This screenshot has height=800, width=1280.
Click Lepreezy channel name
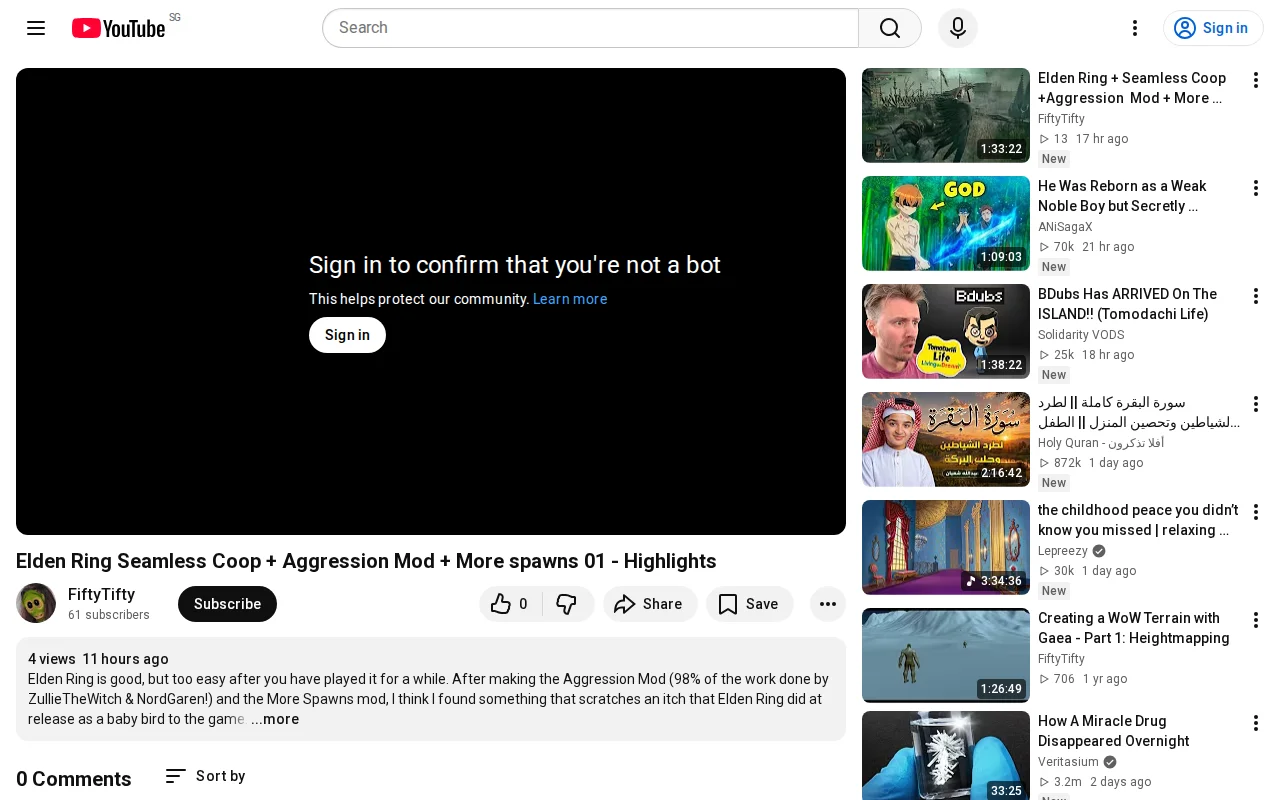tap(1063, 551)
